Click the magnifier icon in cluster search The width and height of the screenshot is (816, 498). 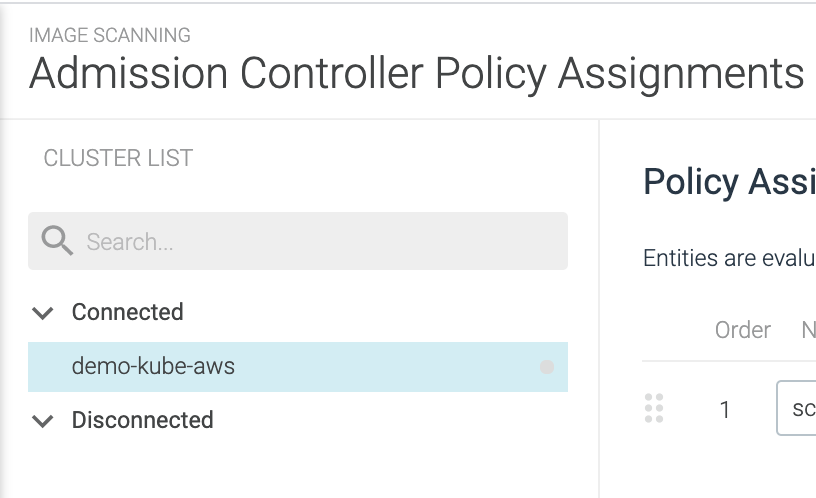(x=57, y=241)
